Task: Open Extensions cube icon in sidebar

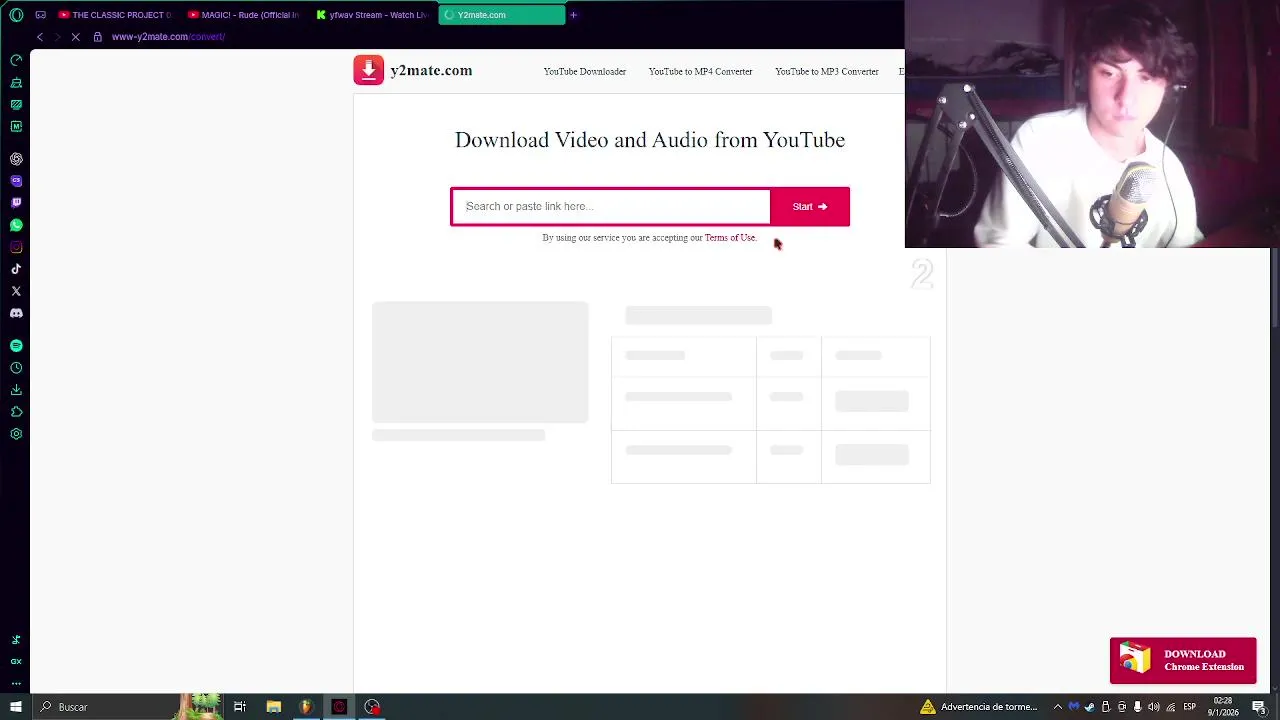Action: [x=16, y=412]
